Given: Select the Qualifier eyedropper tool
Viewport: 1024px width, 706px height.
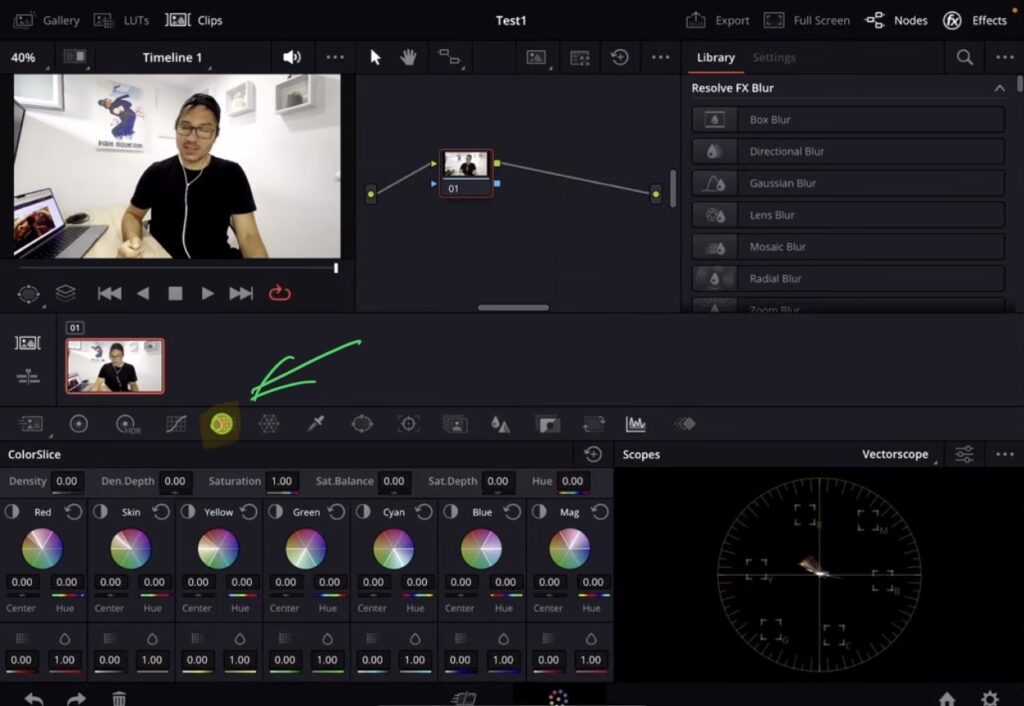Looking at the screenshot, I should 313,423.
